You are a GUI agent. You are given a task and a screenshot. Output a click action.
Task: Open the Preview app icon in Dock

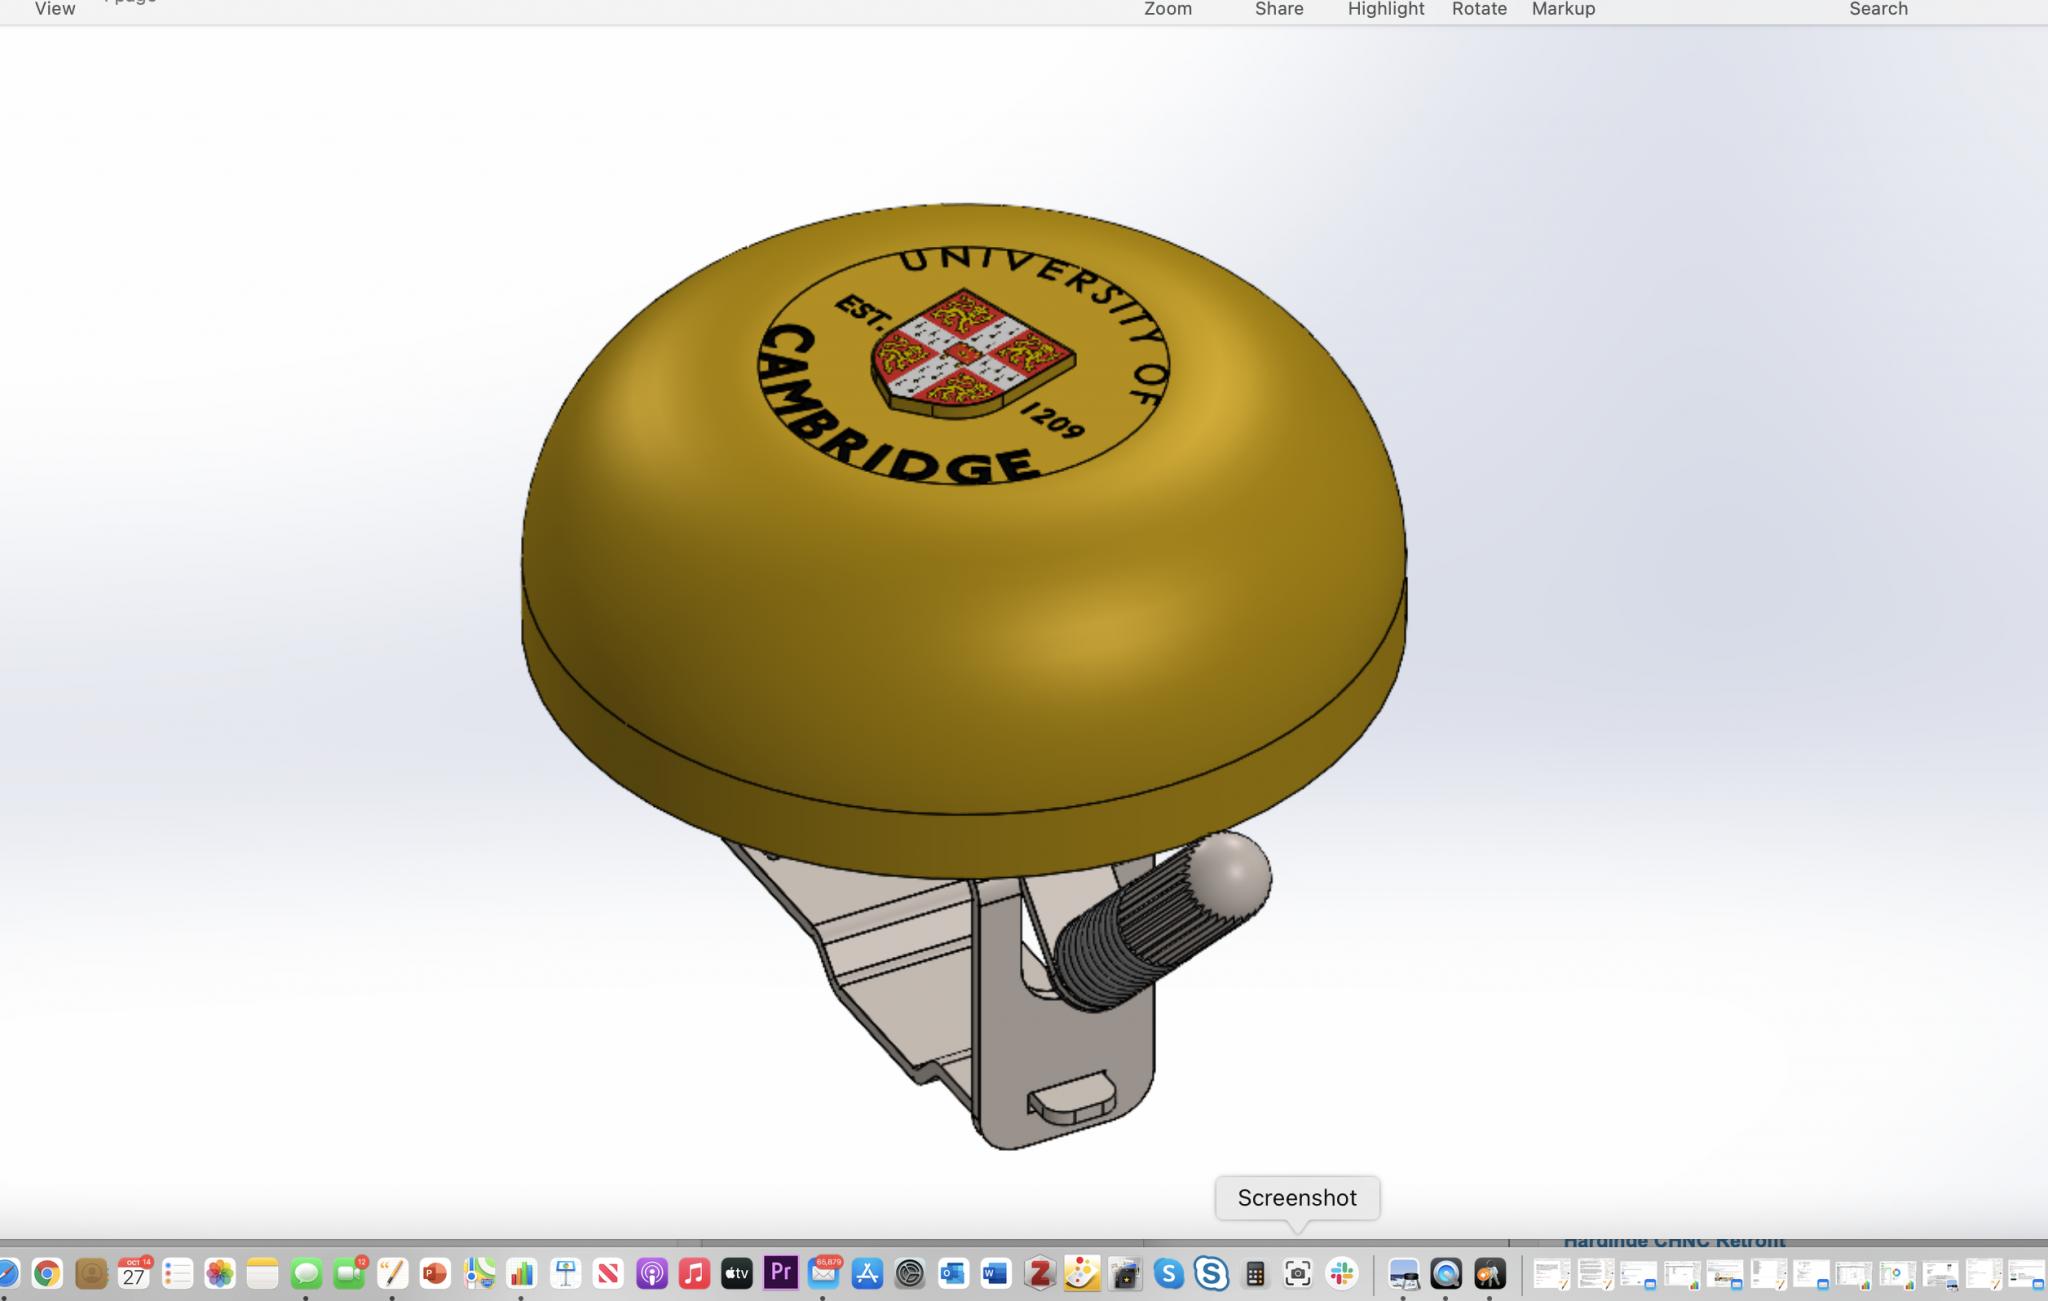[x=1403, y=1274]
